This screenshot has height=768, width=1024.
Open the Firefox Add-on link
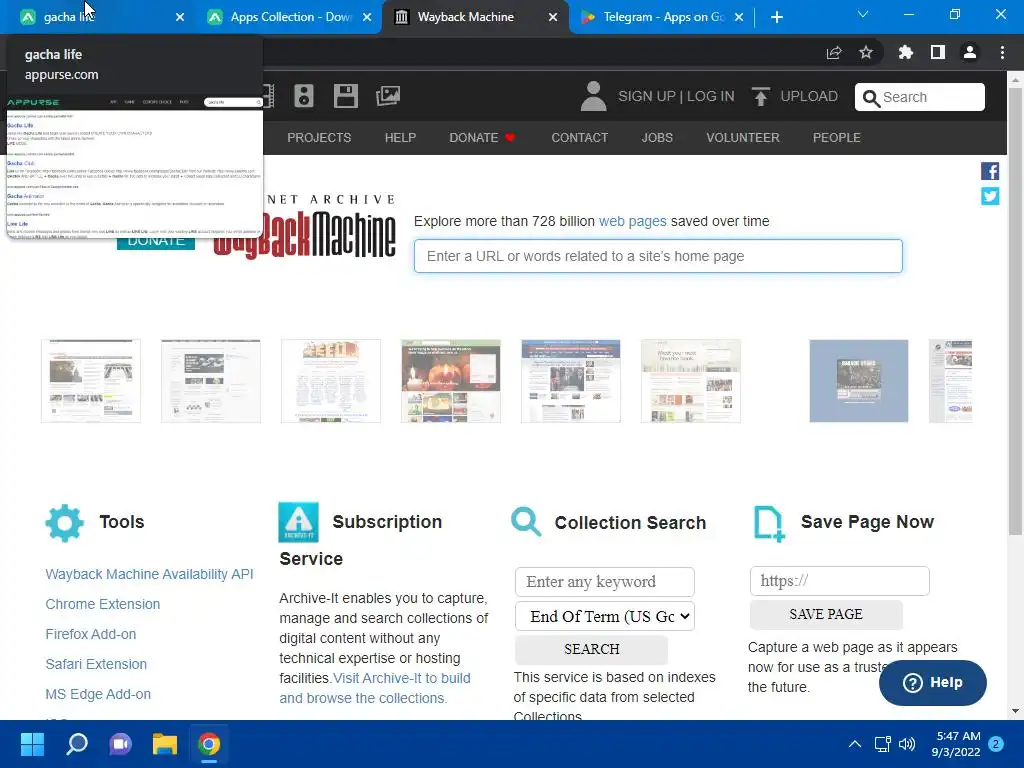91,634
